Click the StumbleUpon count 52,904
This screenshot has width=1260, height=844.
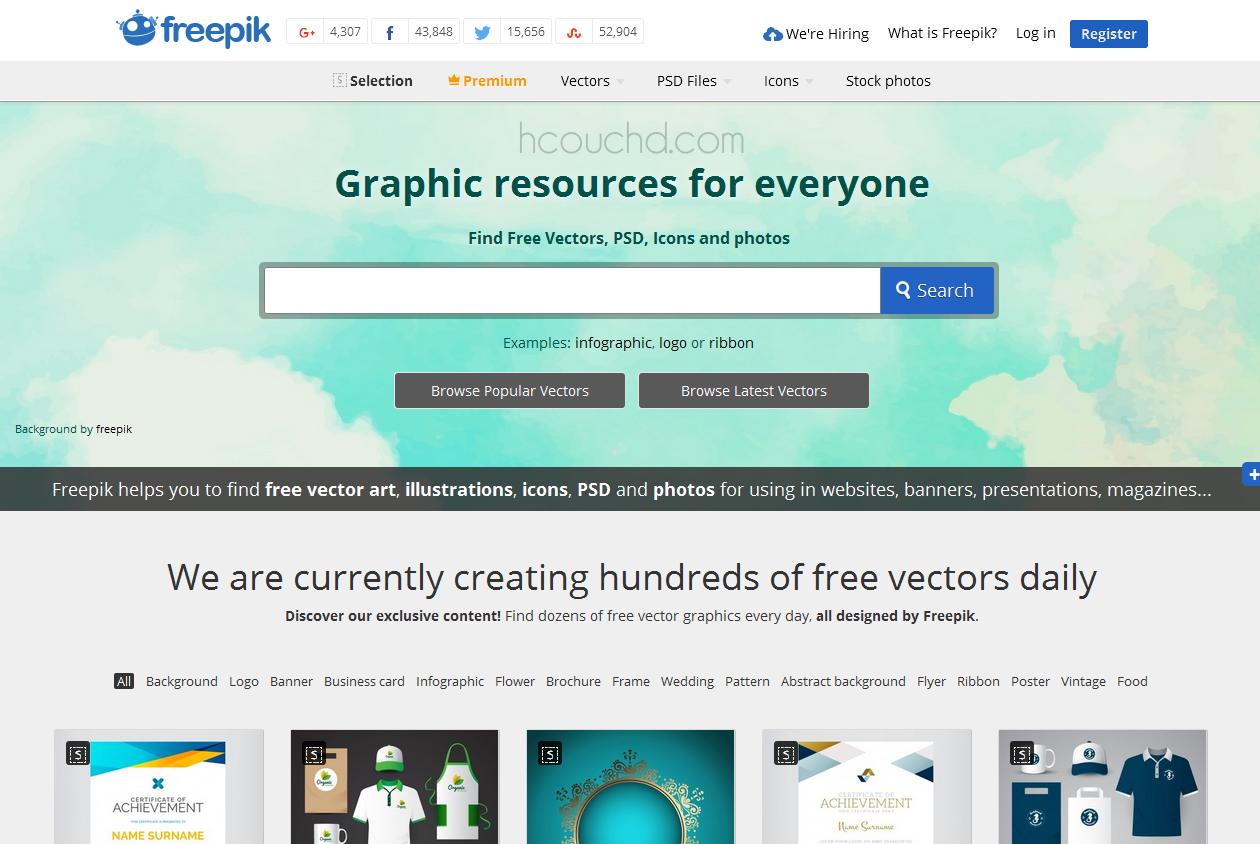pyautogui.click(x=618, y=32)
